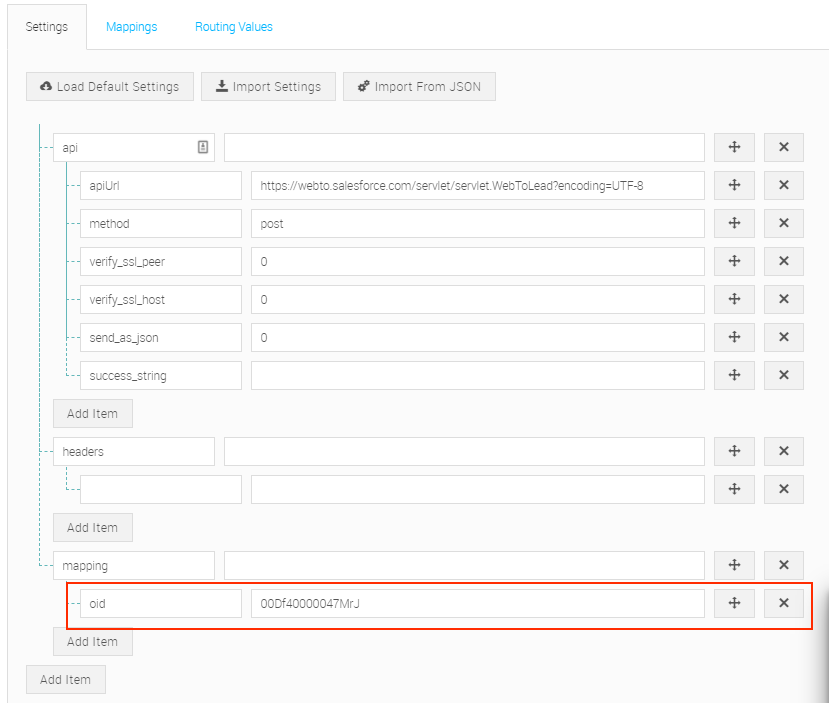Click the delete X on the headers row

[784, 451]
